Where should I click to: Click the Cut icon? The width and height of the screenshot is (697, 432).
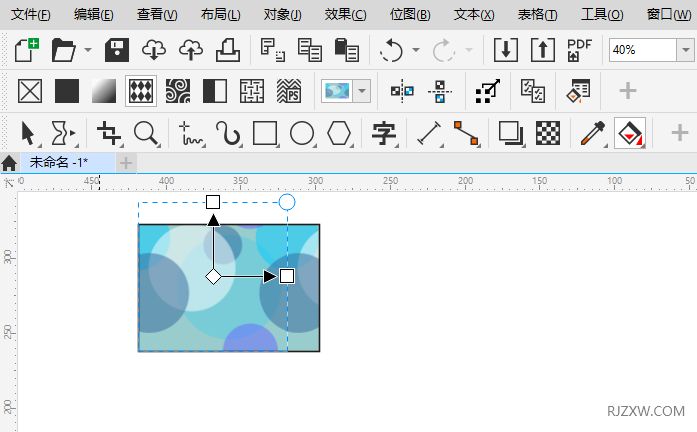point(272,50)
